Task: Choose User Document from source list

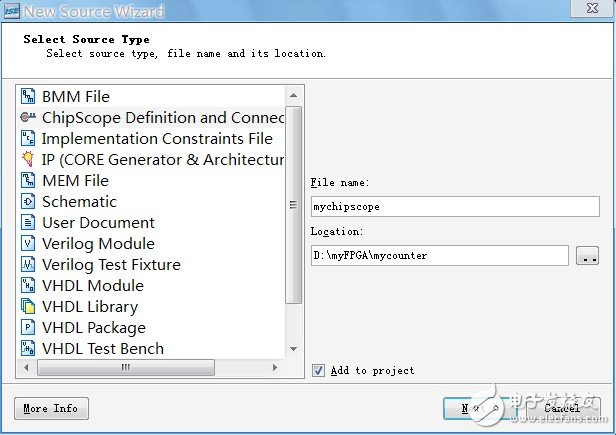Action: point(98,223)
